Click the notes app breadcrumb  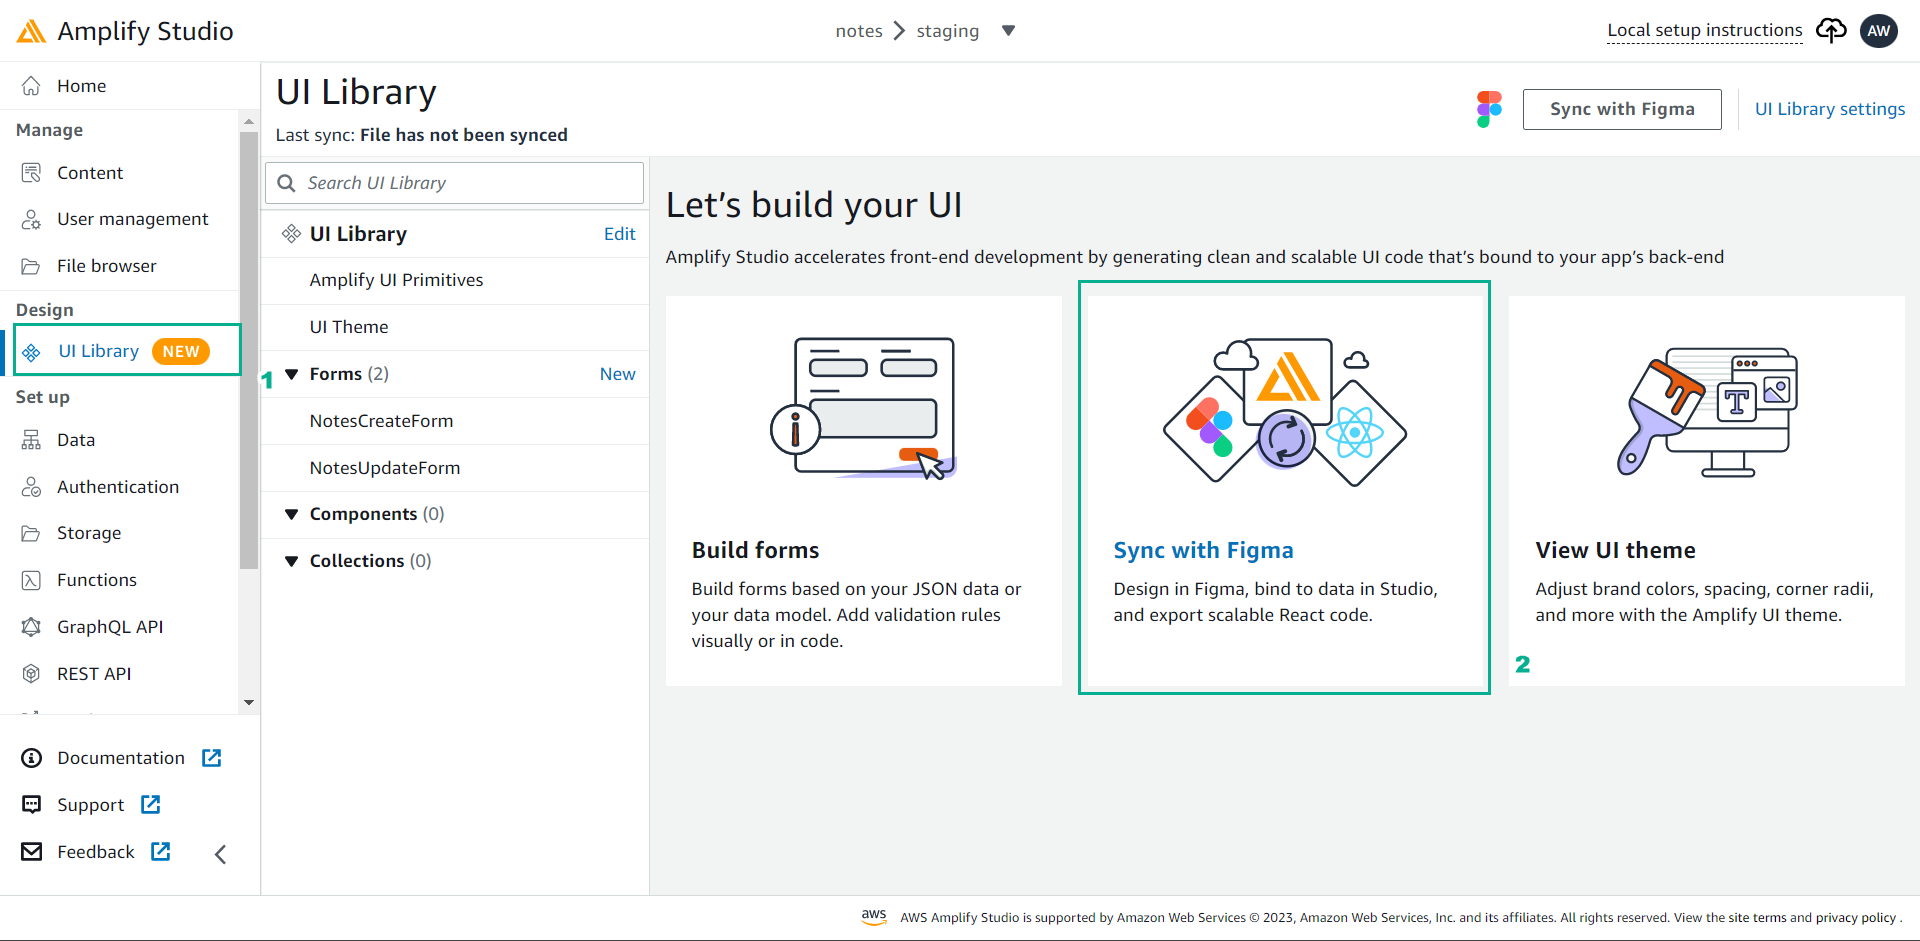pos(859,31)
